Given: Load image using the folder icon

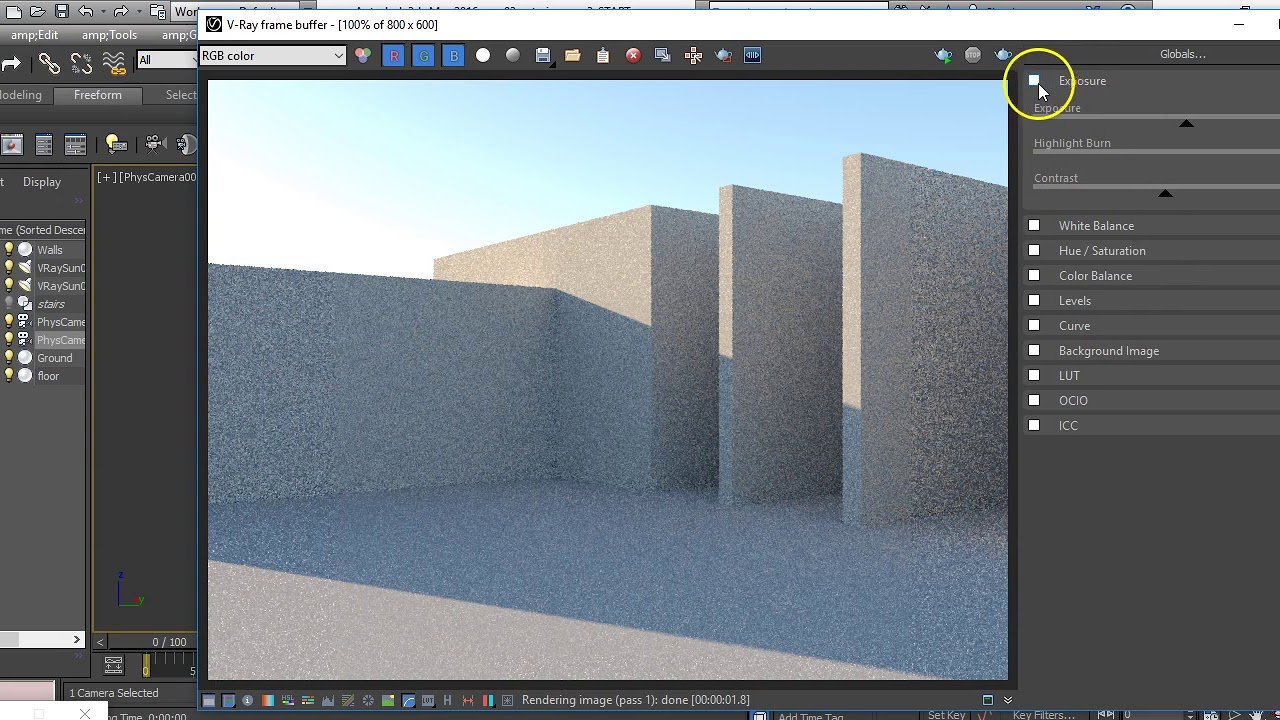Looking at the screenshot, I should [x=573, y=56].
